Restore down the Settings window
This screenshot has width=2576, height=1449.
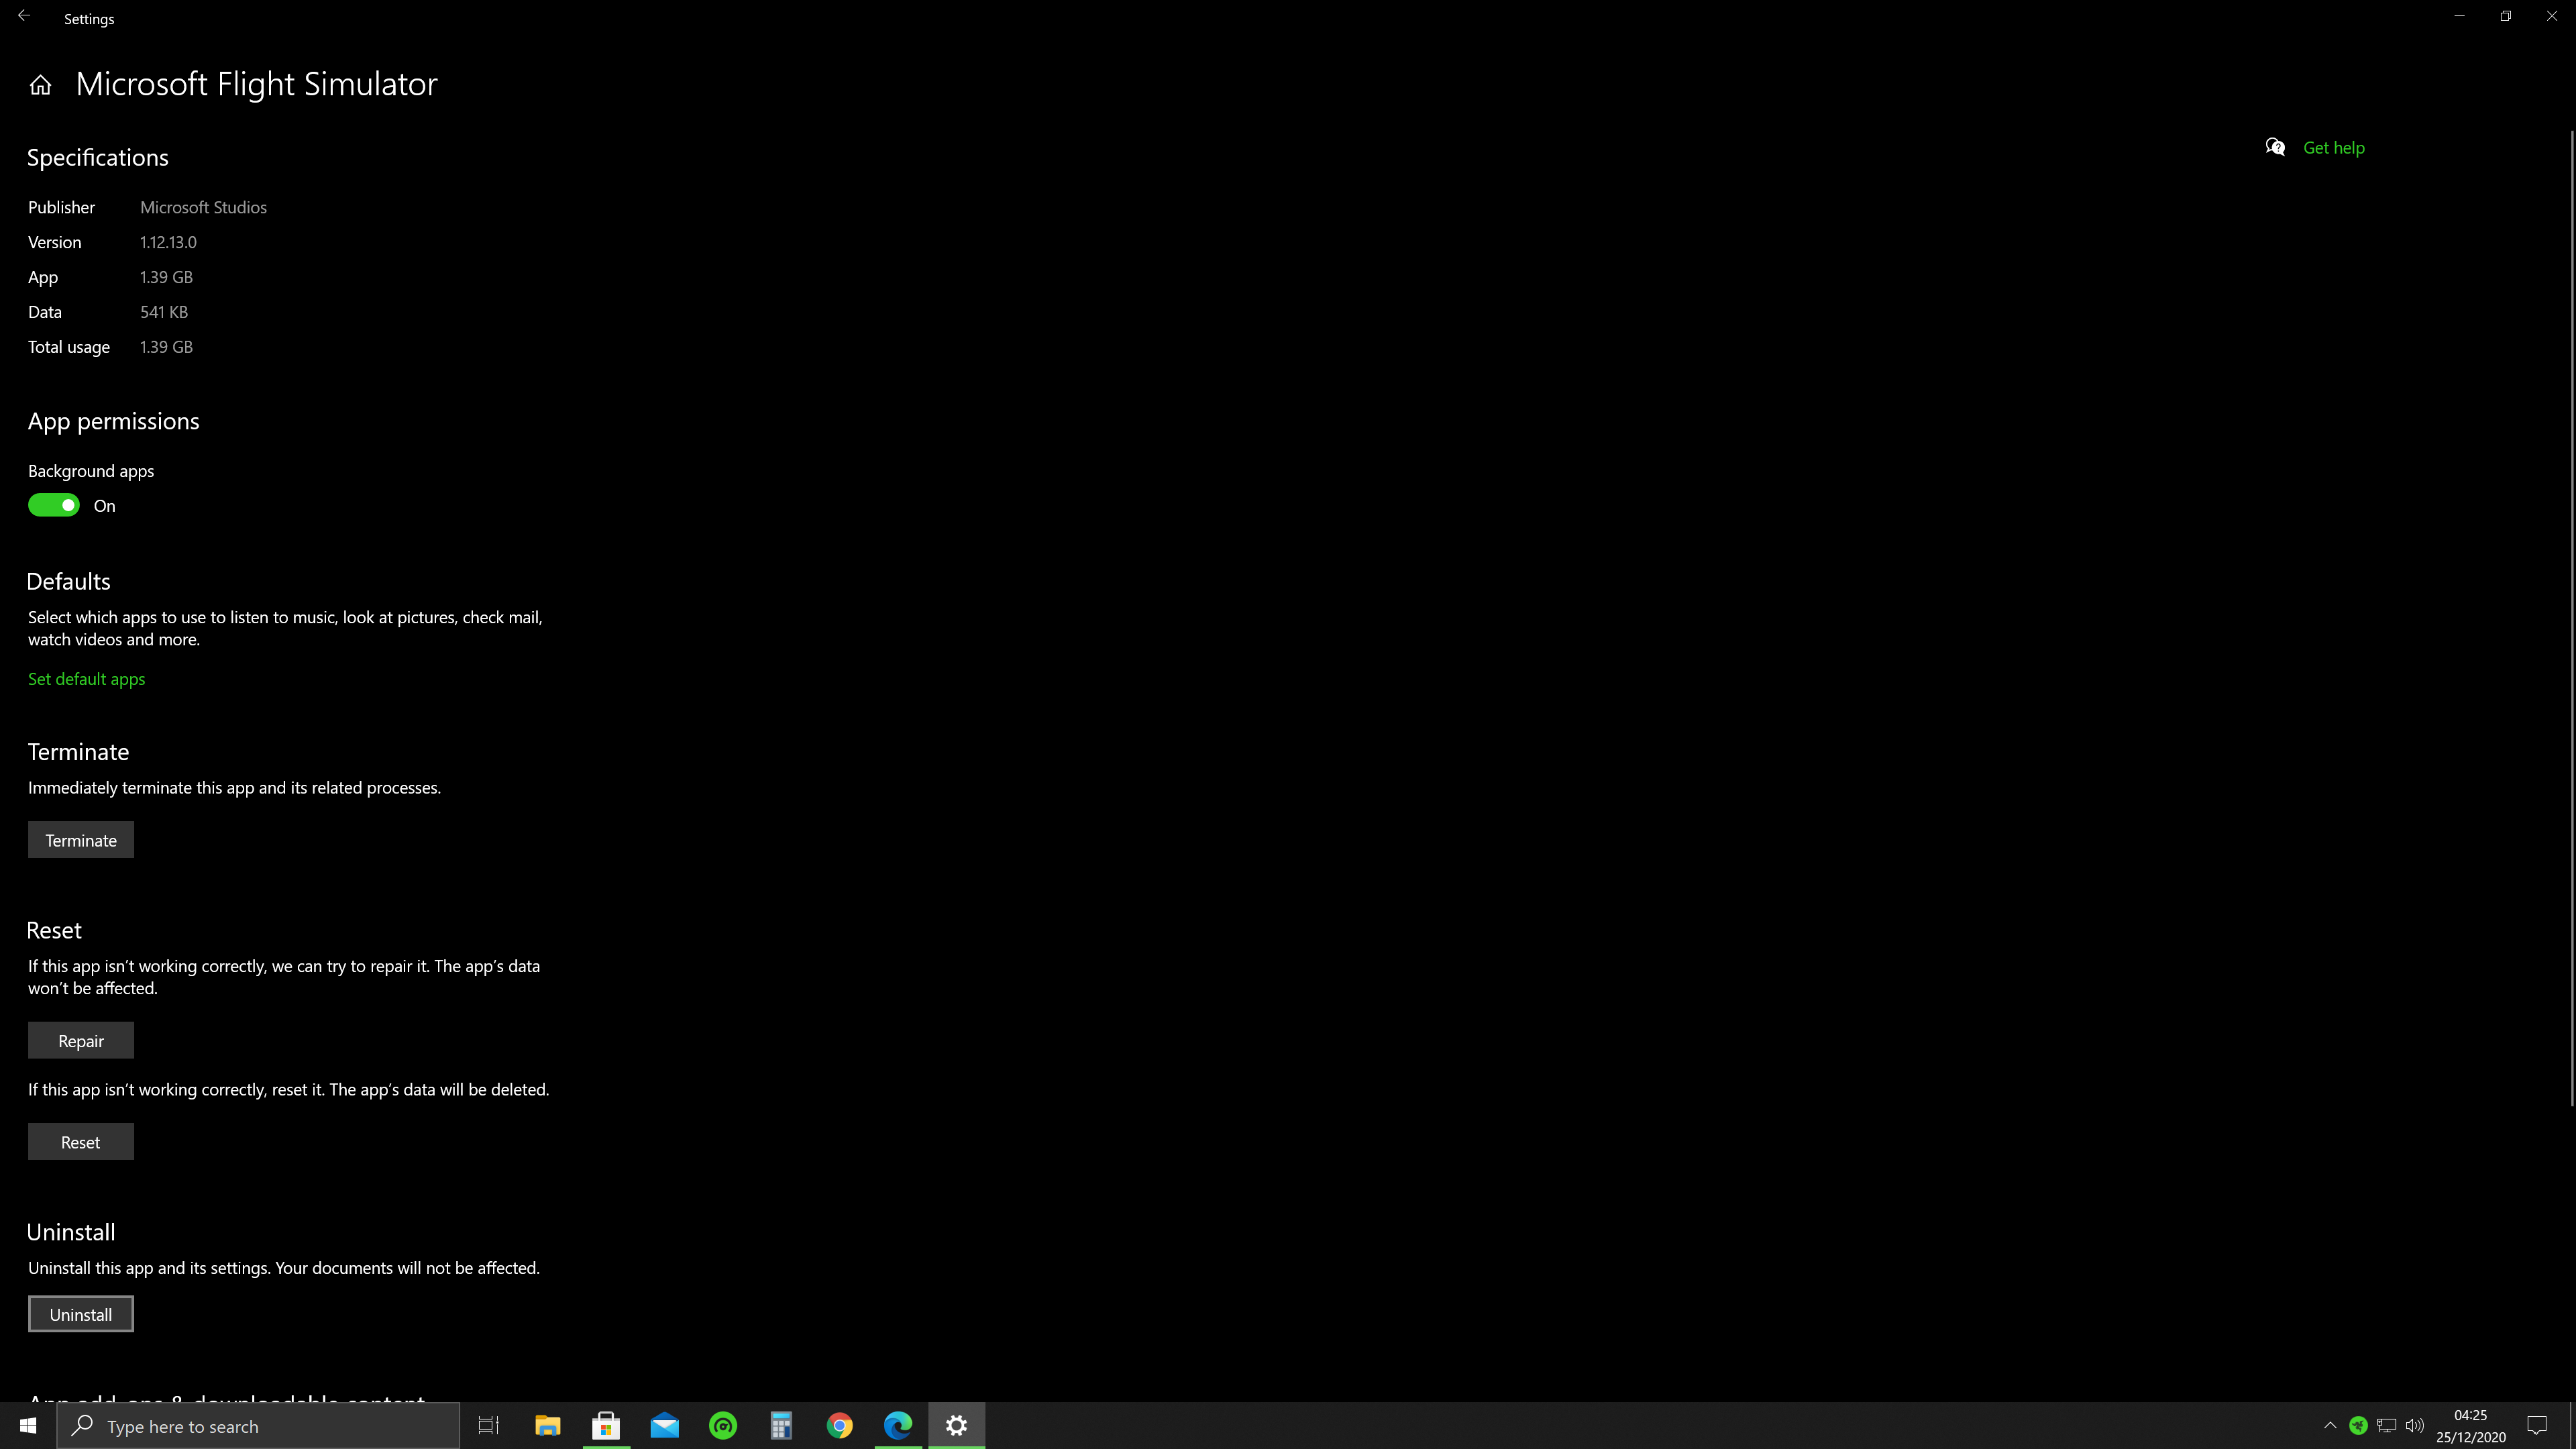(x=2506, y=17)
